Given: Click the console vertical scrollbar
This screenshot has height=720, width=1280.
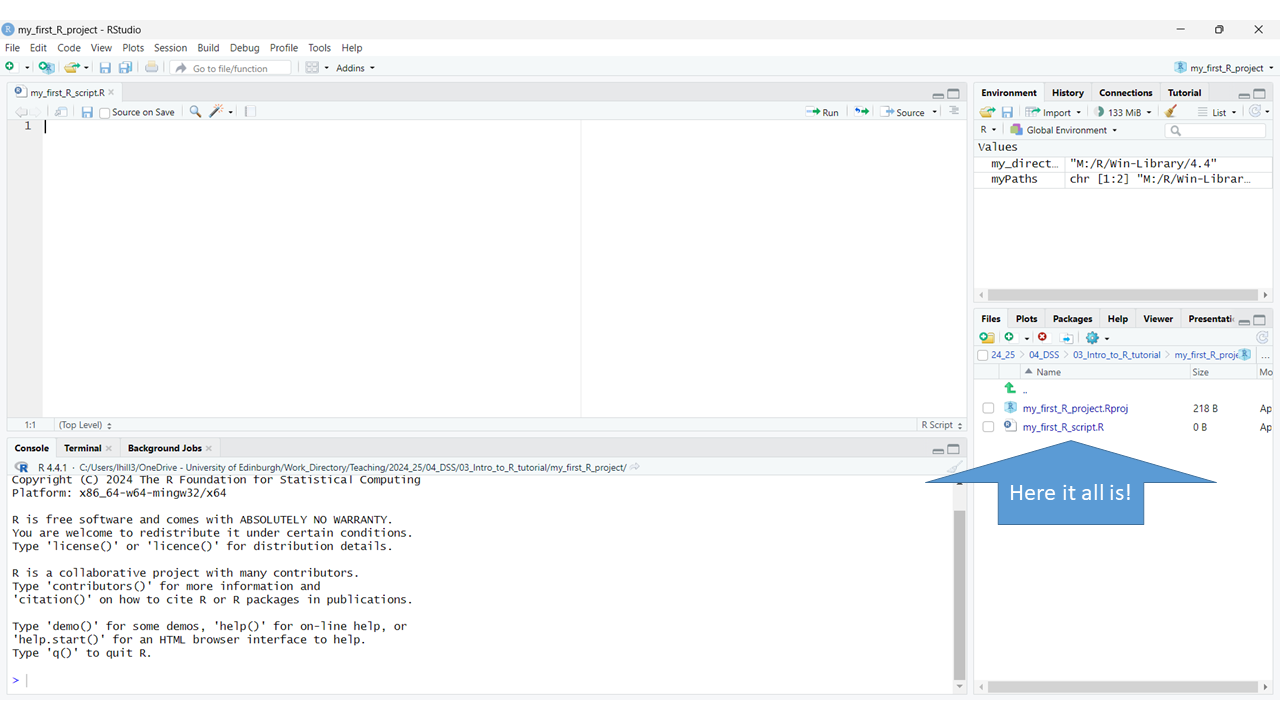Looking at the screenshot, I should click(x=960, y=594).
